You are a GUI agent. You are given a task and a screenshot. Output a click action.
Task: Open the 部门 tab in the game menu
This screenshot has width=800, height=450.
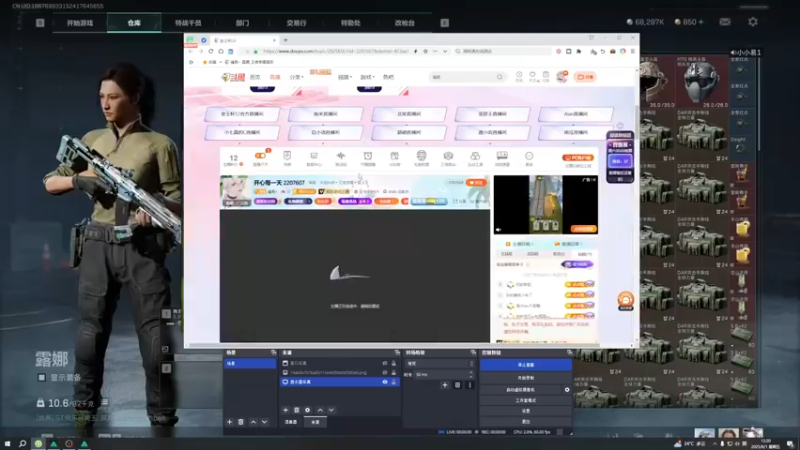(x=242, y=23)
